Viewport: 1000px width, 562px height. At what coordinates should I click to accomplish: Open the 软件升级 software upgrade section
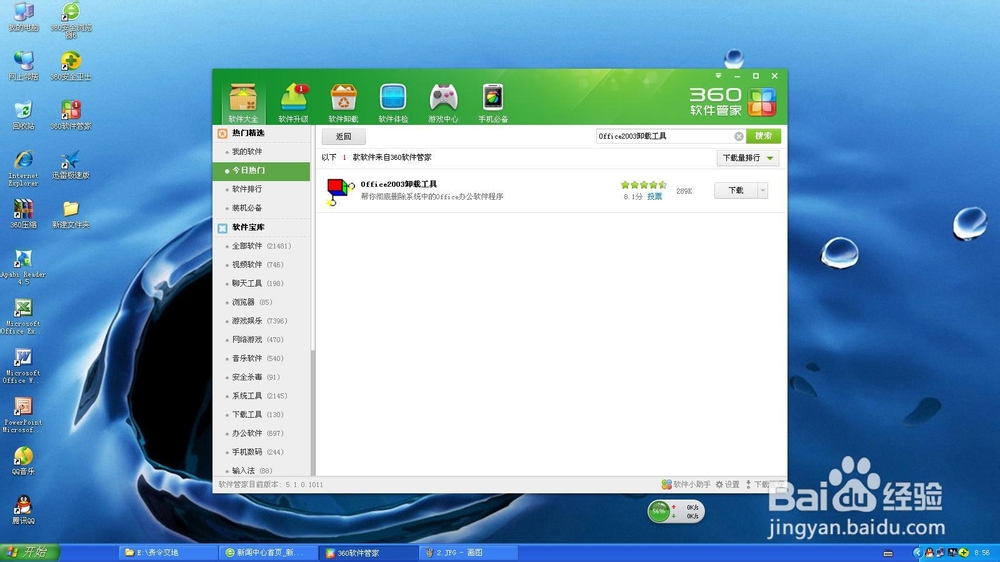click(293, 102)
